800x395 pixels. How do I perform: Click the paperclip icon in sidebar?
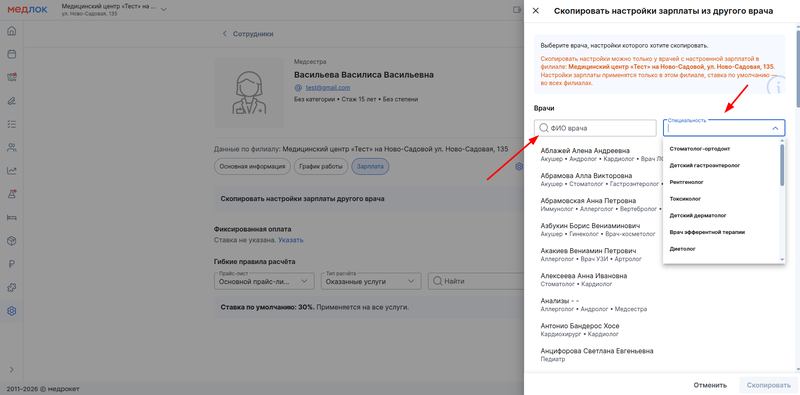tap(12, 101)
